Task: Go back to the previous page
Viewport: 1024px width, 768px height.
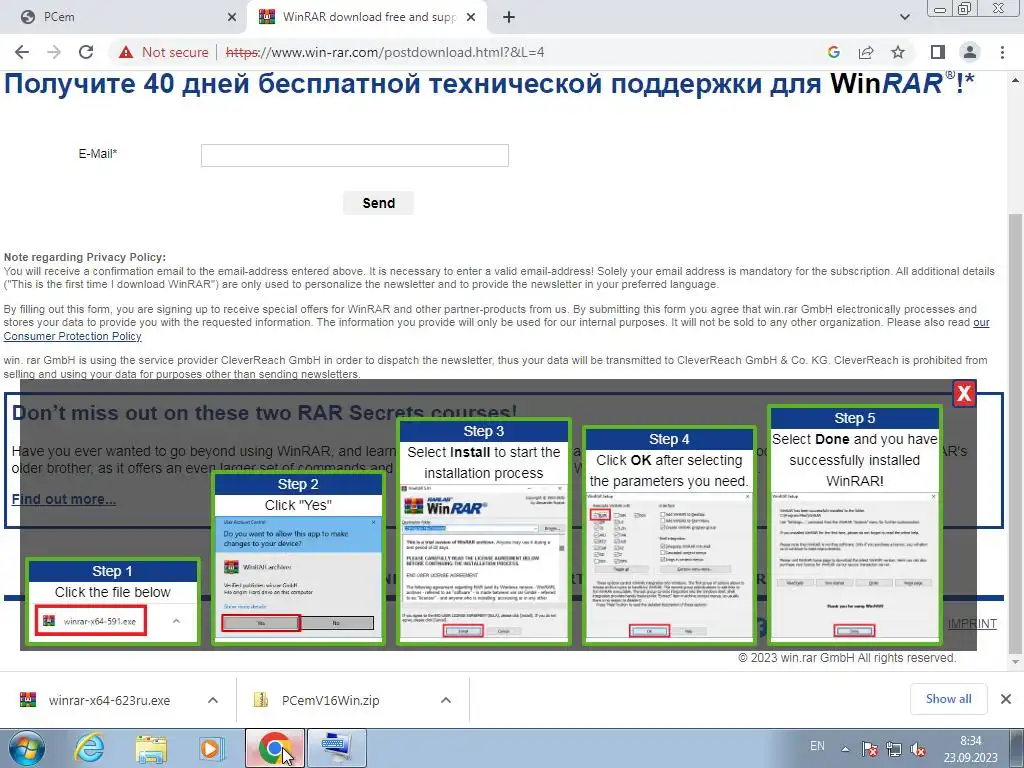Action: [22, 52]
